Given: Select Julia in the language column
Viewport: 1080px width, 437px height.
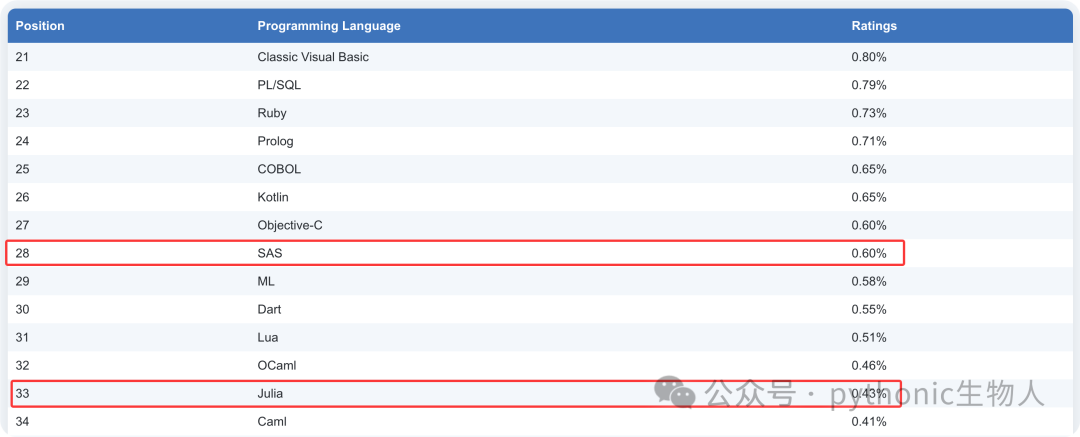Looking at the screenshot, I should tap(270, 394).
